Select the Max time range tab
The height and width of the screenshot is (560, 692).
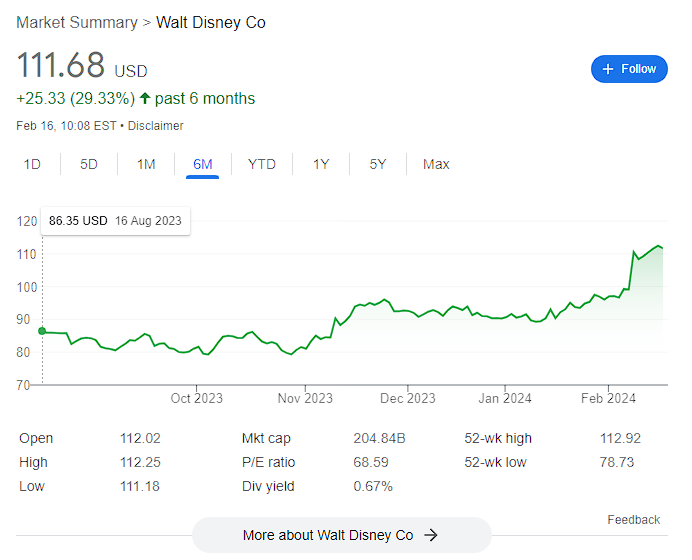click(x=436, y=164)
